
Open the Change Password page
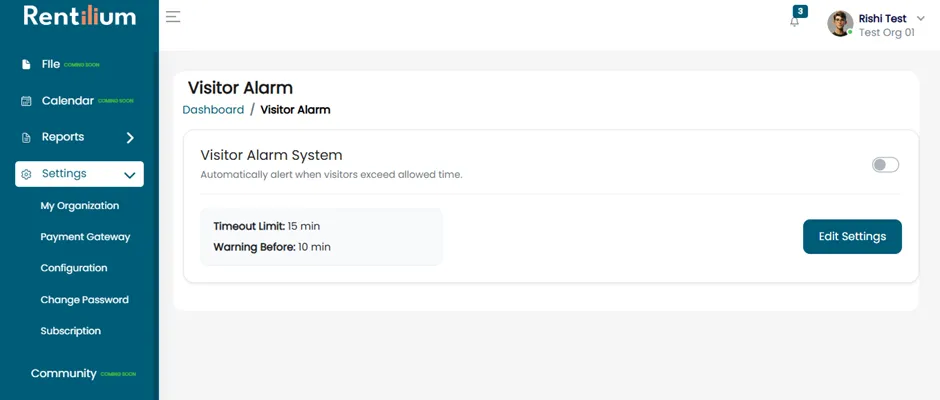[85, 300]
